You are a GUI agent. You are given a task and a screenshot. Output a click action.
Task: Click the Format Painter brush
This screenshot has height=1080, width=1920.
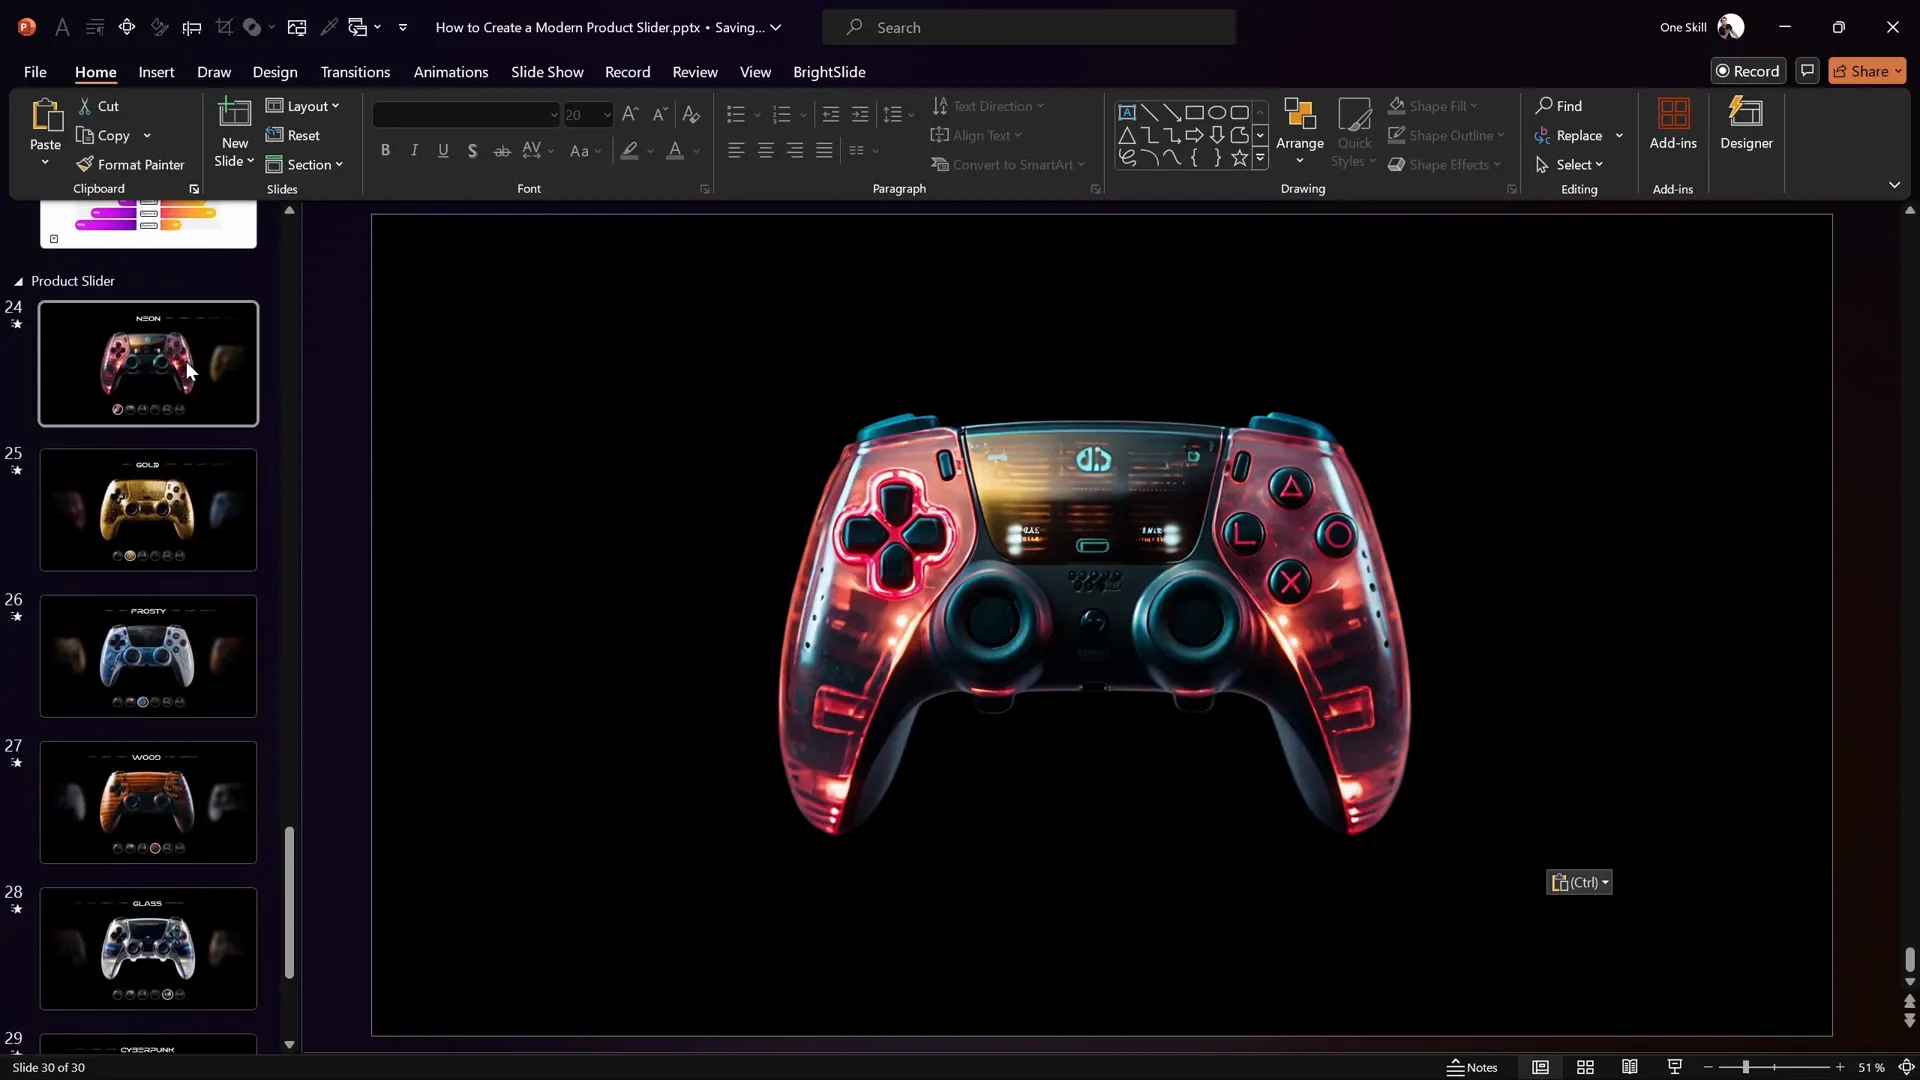85,164
